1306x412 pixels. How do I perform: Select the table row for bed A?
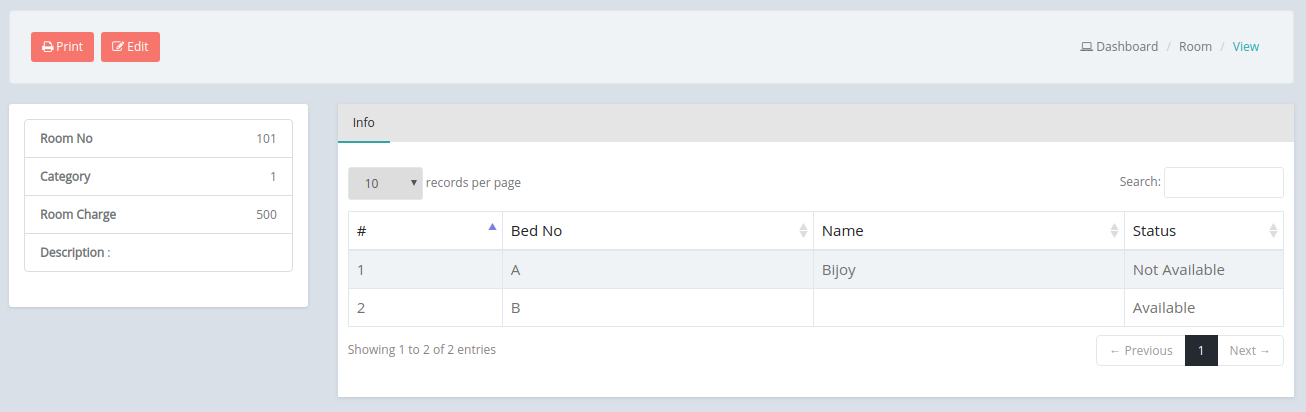[x=816, y=270]
